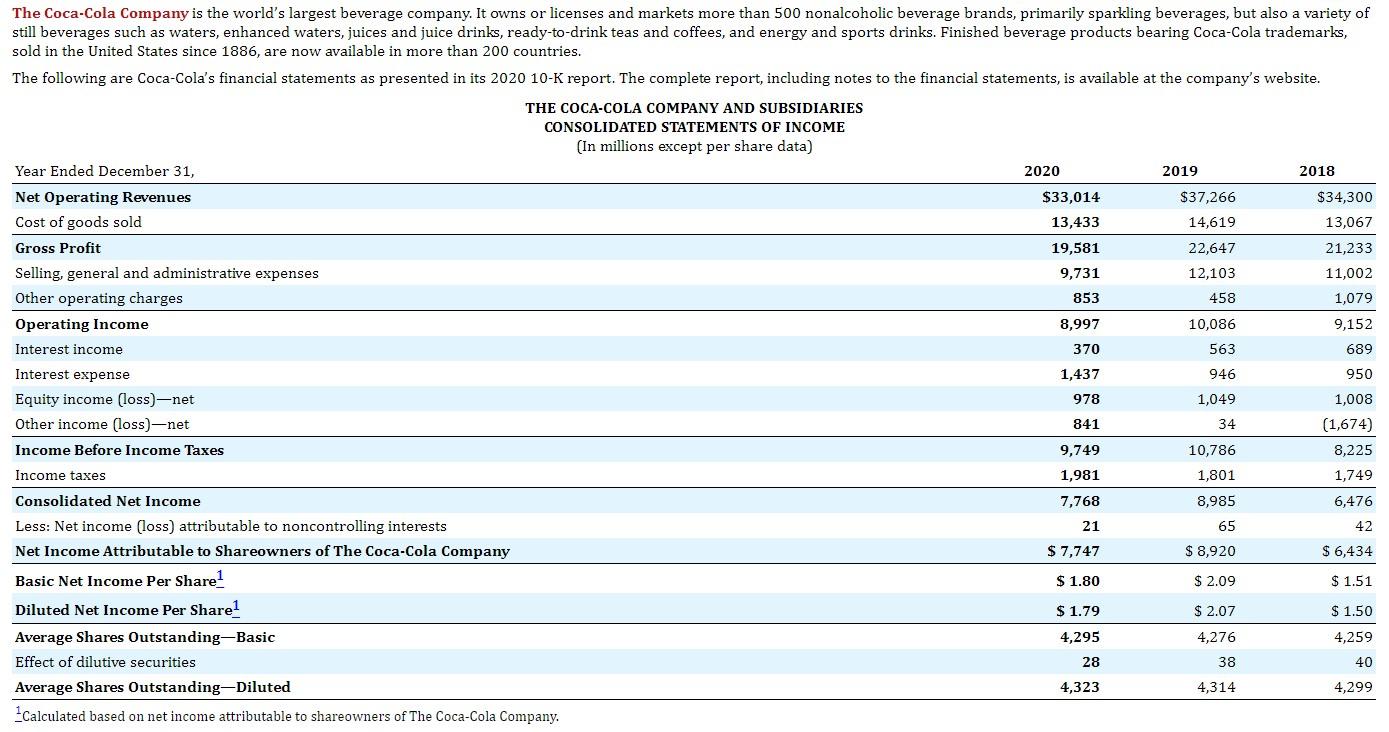Select the 2018 gross profit value 21,233
This screenshot has width=1389, height=732.
point(1349,248)
